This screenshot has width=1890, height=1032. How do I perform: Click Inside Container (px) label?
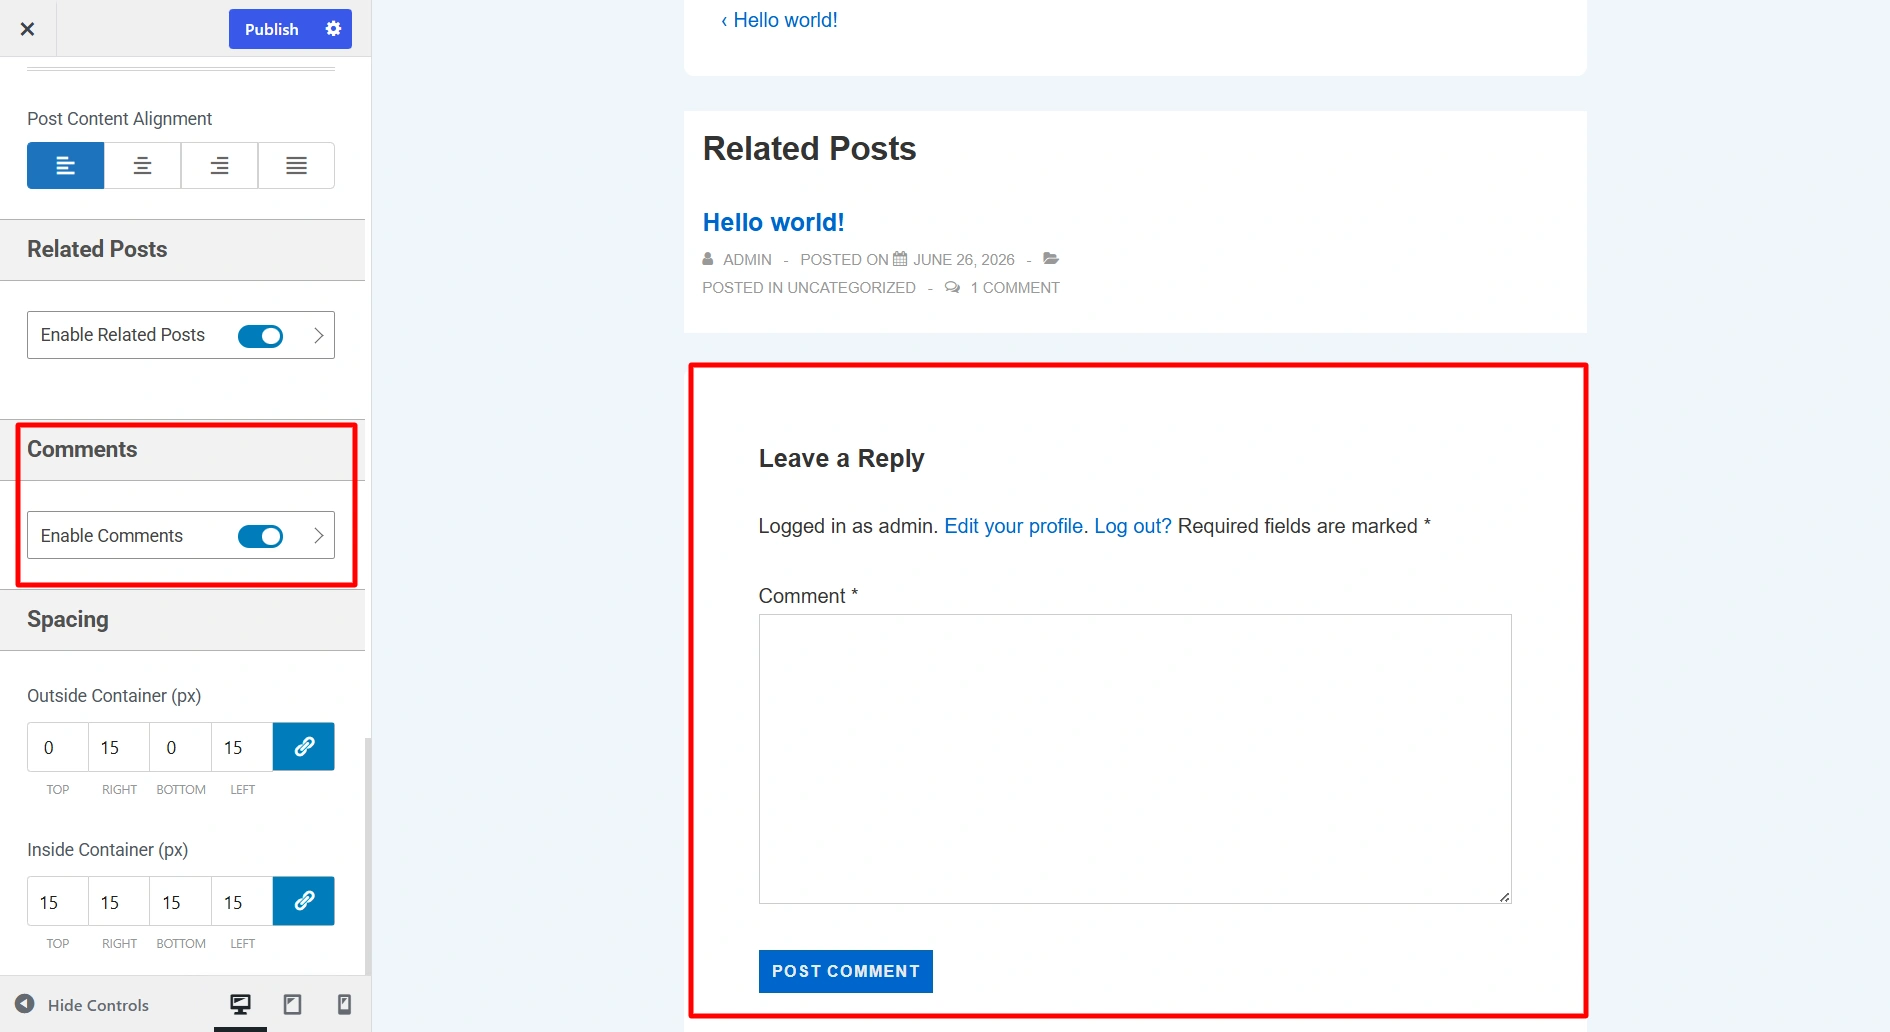[x=108, y=850]
